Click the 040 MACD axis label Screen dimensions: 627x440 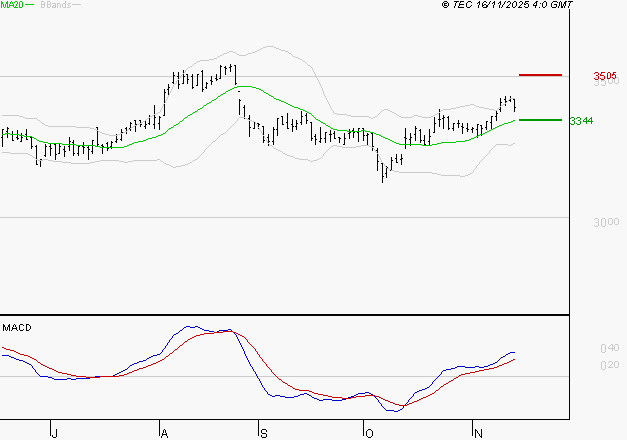(610, 348)
